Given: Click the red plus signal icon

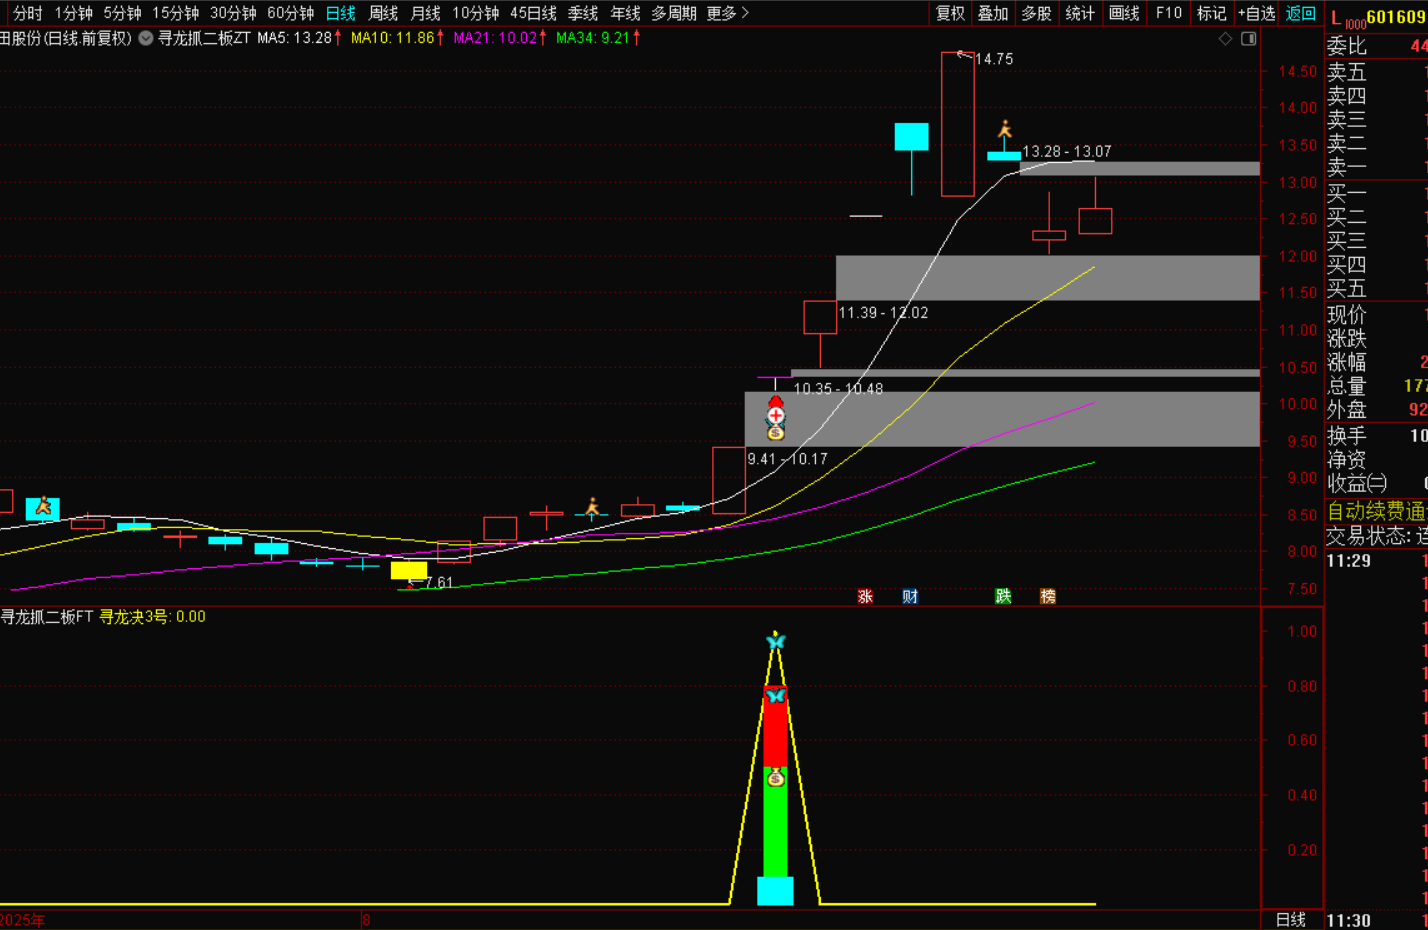Looking at the screenshot, I should click(775, 414).
